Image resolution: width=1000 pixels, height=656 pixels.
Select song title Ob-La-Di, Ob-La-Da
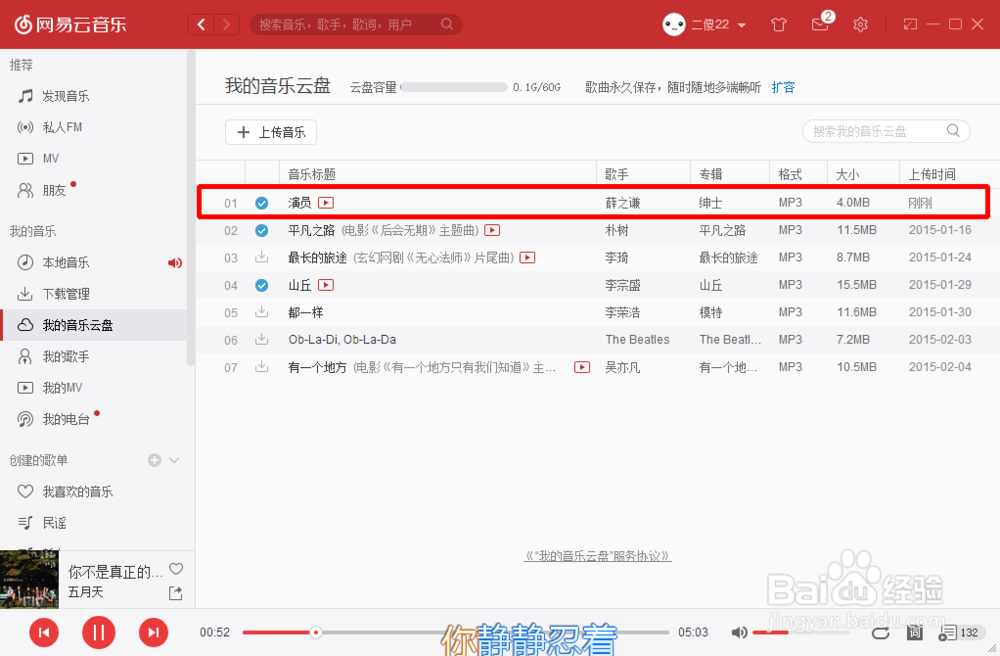pos(342,340)
